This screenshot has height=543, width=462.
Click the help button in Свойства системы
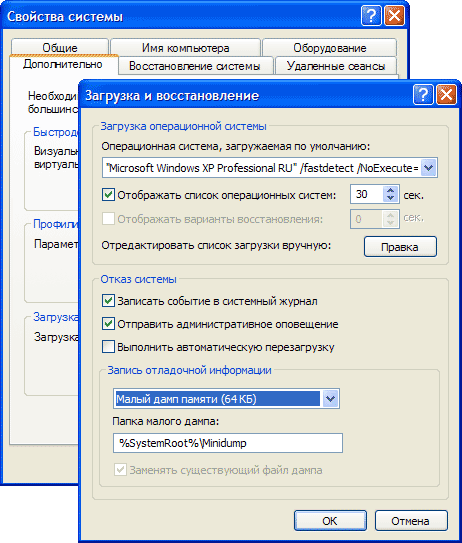tap(371, 16)
